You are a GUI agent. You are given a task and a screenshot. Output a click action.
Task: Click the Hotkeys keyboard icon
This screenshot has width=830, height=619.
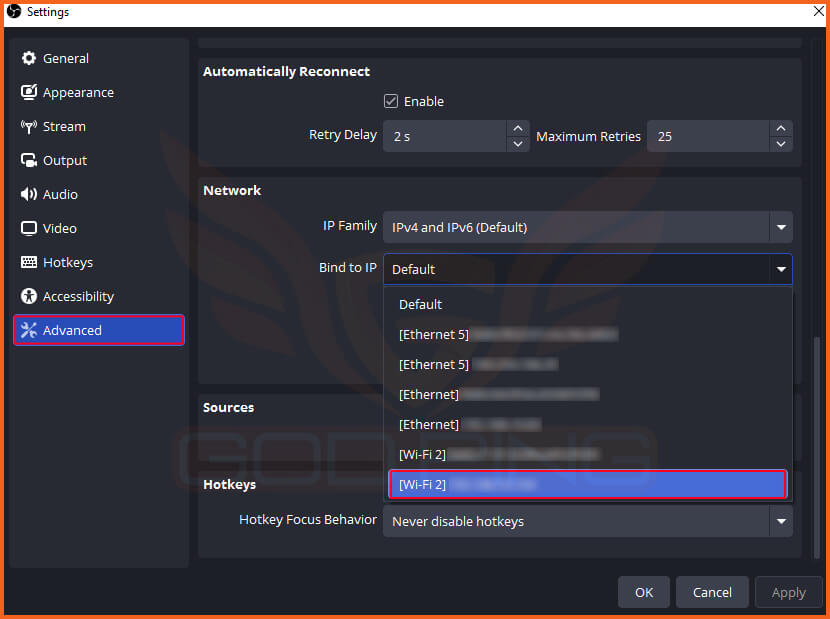[29, 263]
